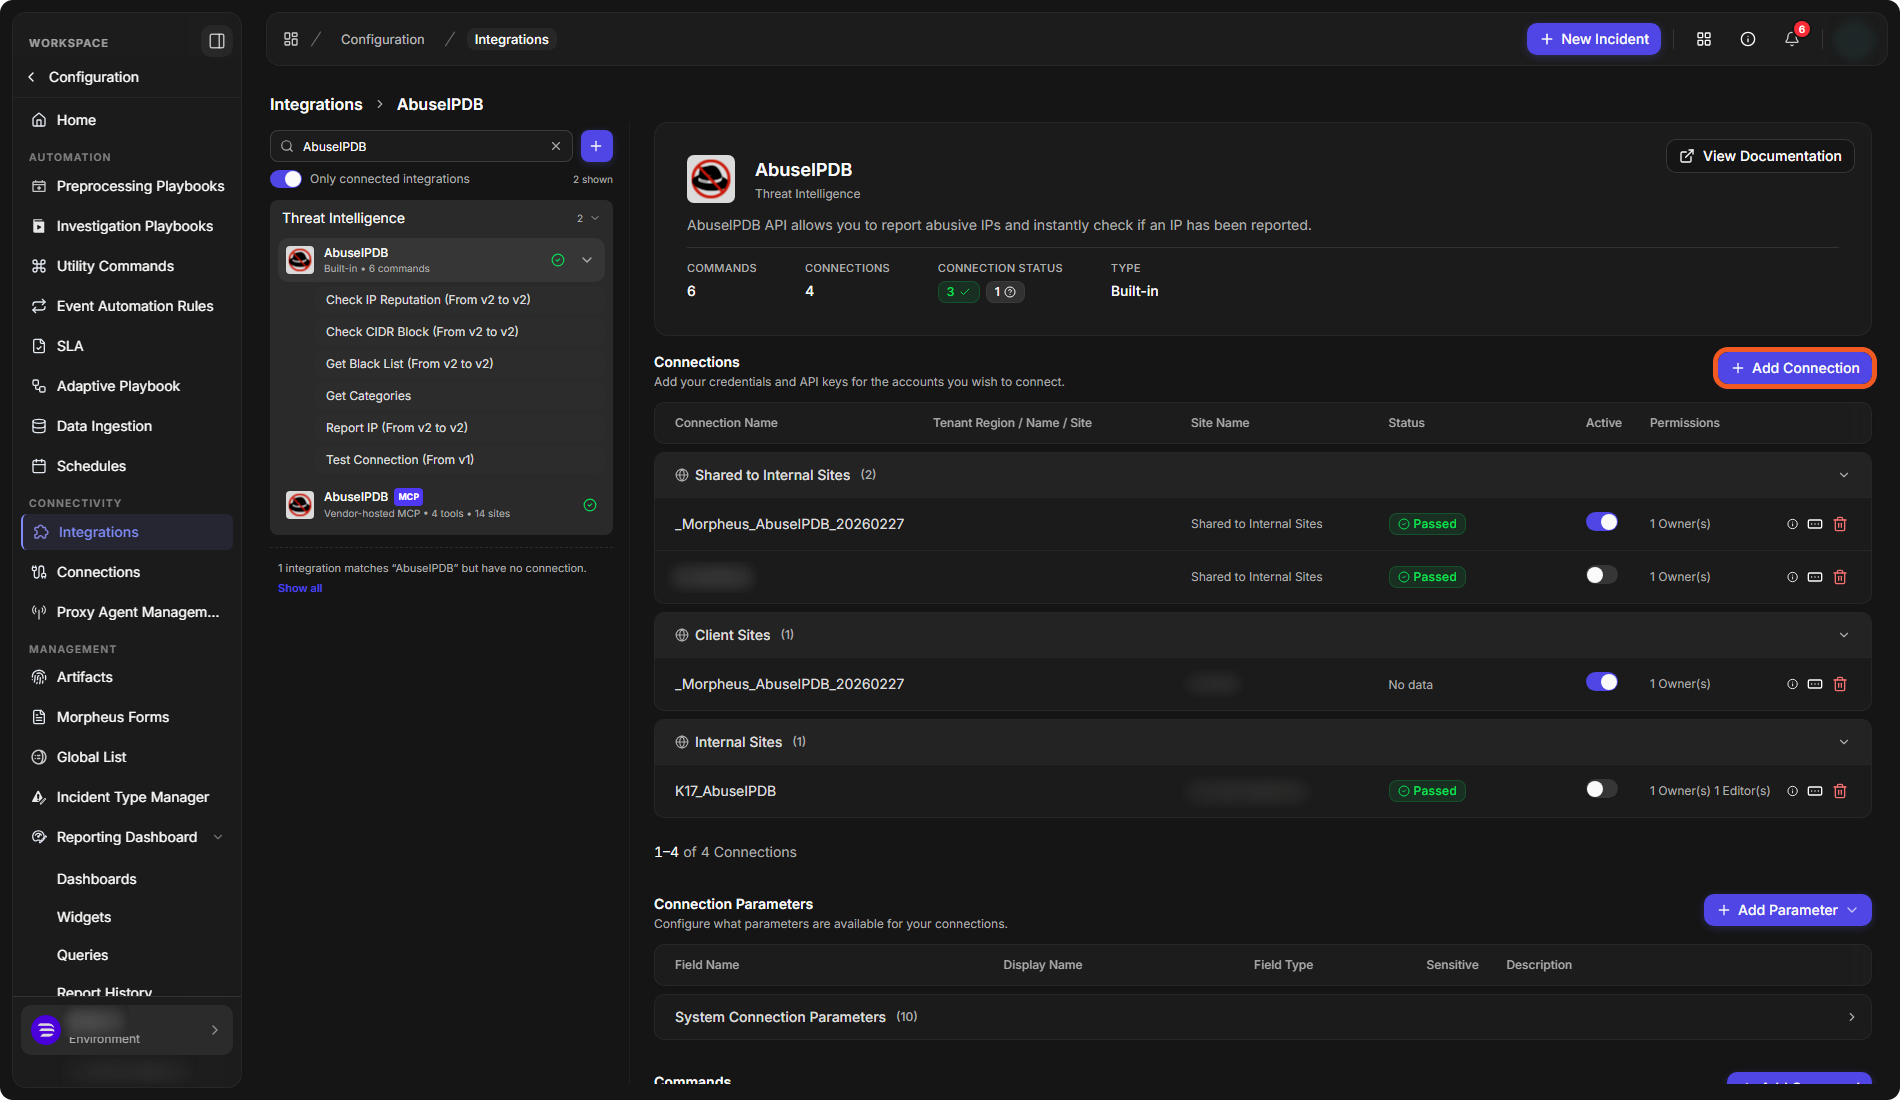Open Connections in the sidebar

pyautogui.click(x=126, y=572)
